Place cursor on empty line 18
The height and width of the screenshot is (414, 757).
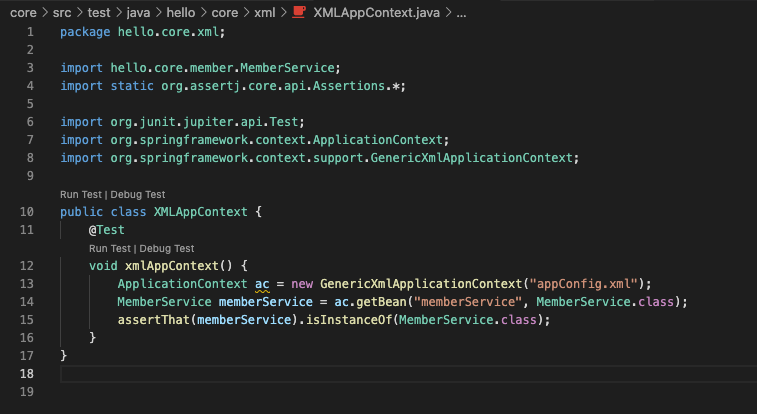(408, 374)
